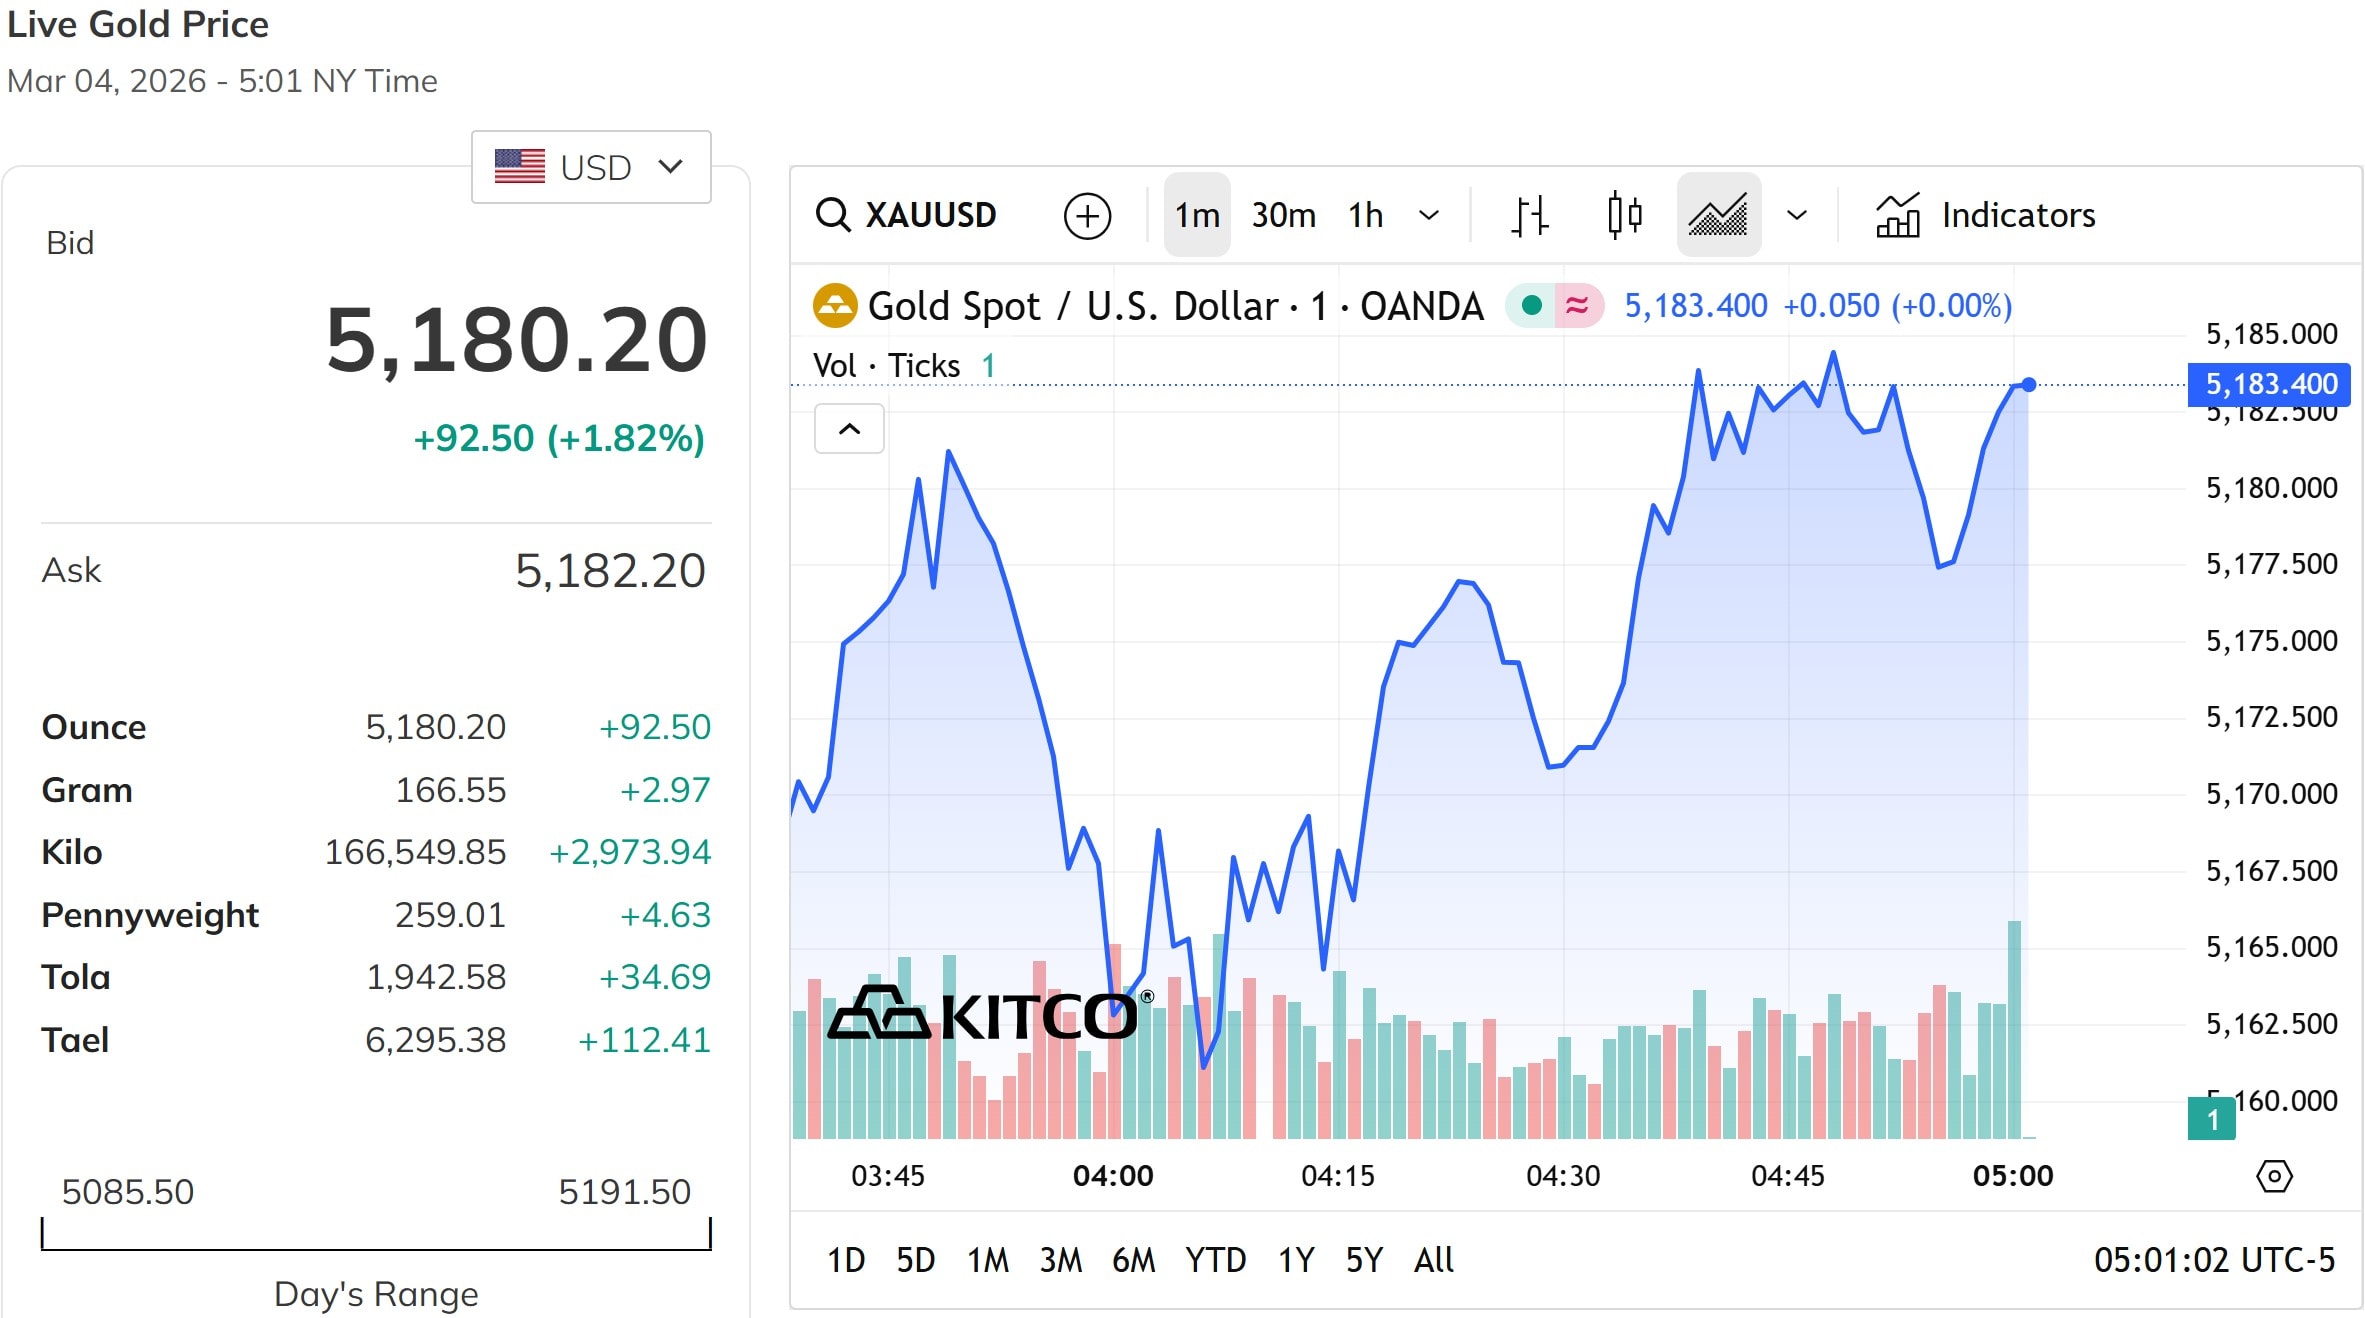The image size is (2365, 1318).
Task: Switch to the 30m interval
Action: [x=1283, y=216]
